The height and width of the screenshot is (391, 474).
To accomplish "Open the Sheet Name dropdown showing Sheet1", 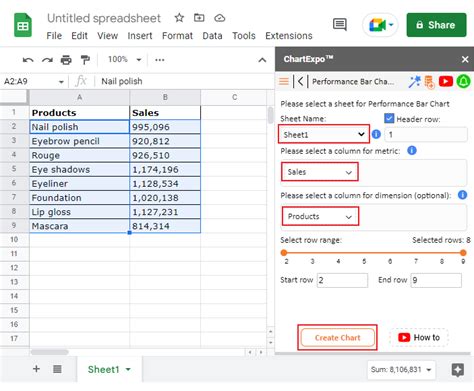I will pyautogui.click(x=324, y=134).
